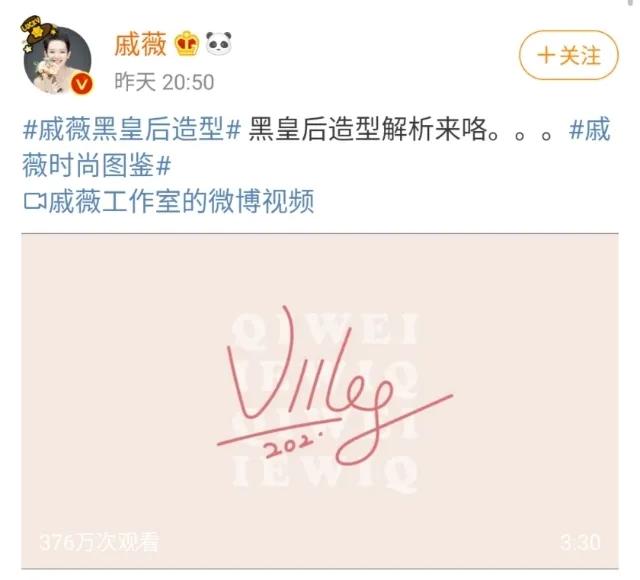Open the 戚薇 username link
The height and width of the screenshot is (580, 640).
click(x=140, y=44)
